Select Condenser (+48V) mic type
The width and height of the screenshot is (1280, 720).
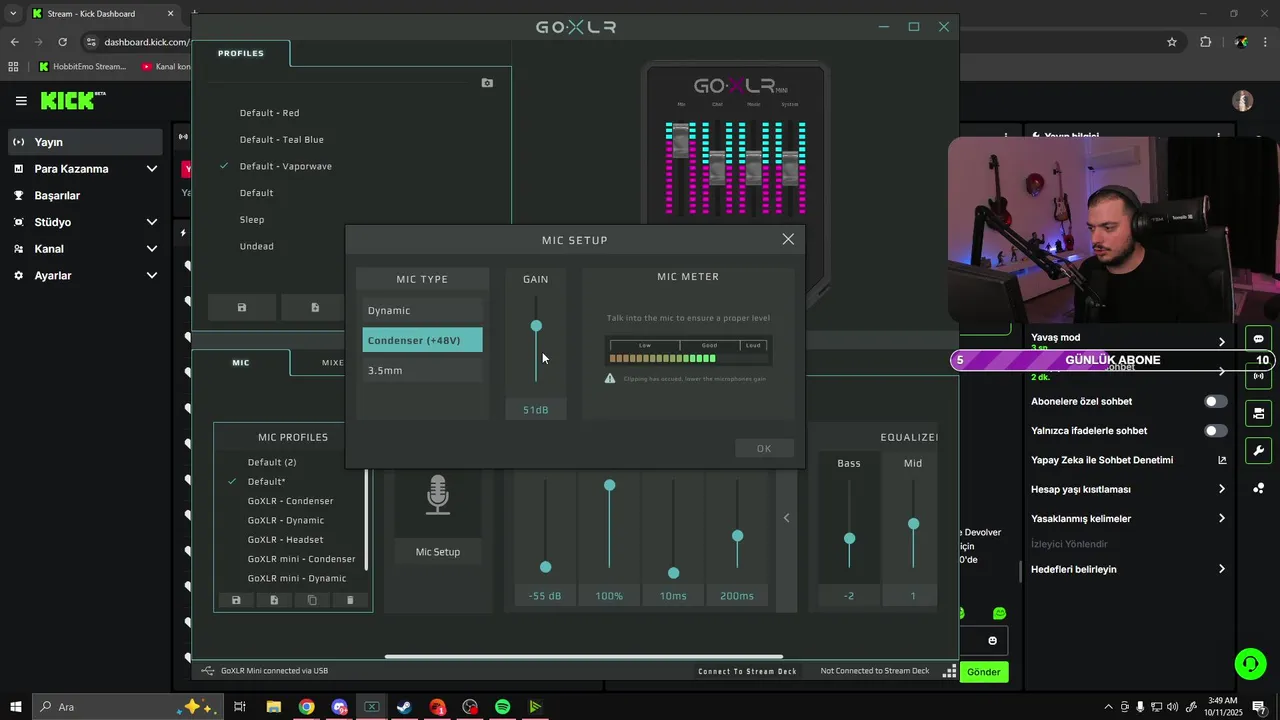pyautogui.click(x=422, y=340)
